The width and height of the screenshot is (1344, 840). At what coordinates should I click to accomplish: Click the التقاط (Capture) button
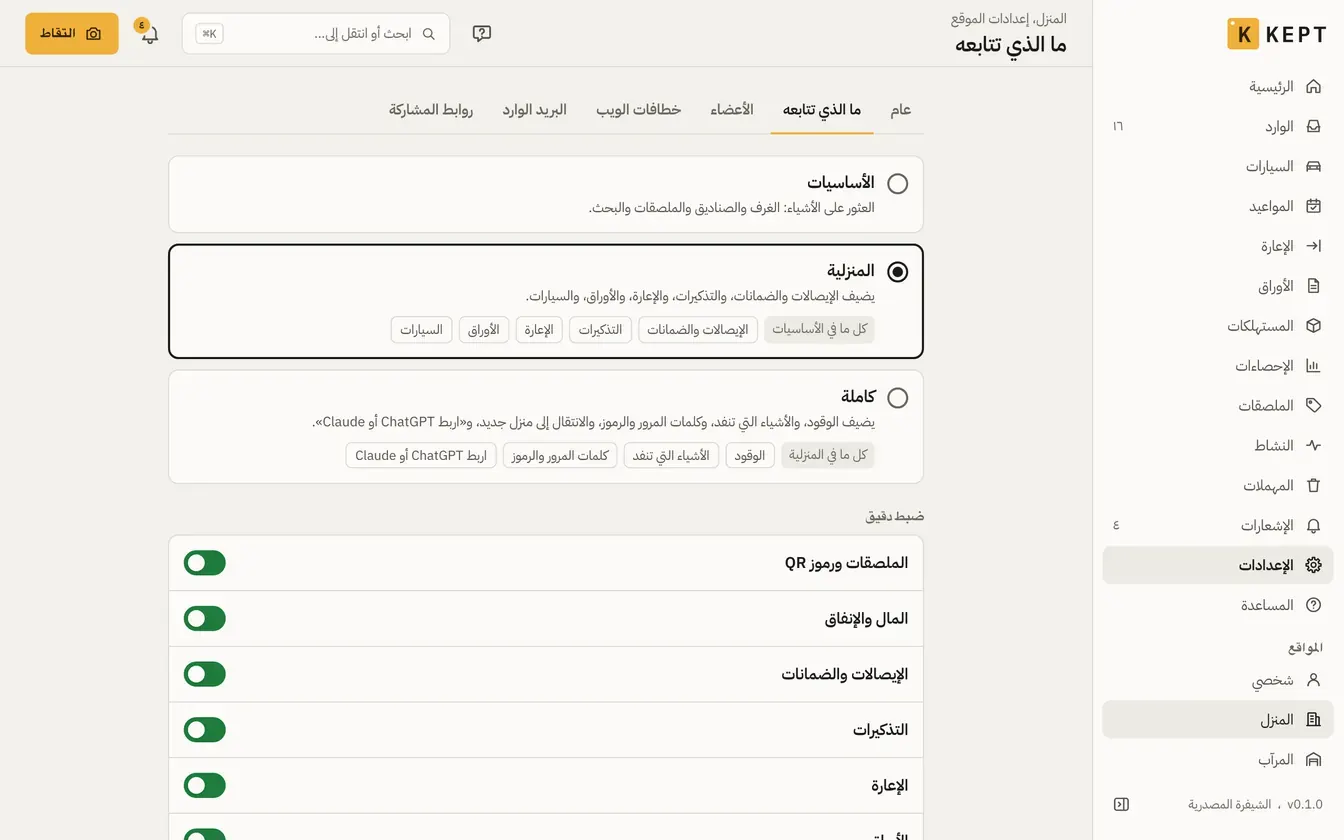pos(72,34)
